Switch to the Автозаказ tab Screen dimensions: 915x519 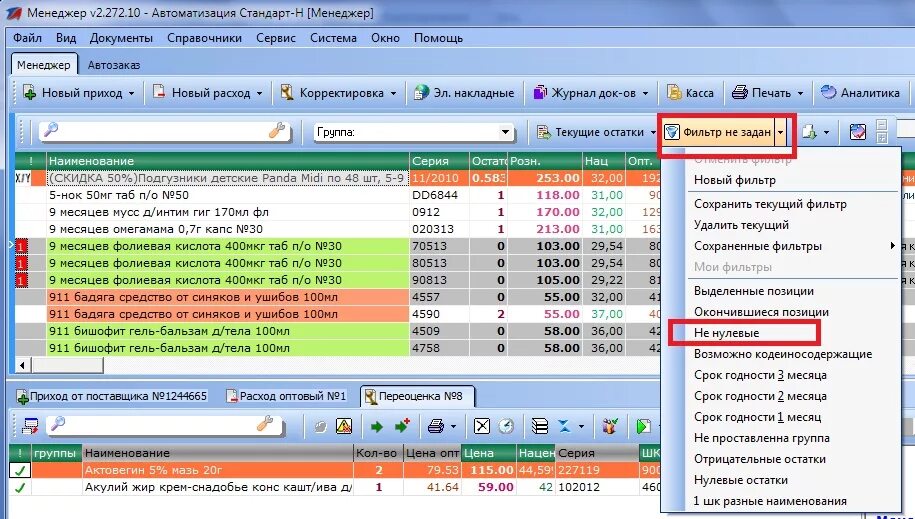(114, 65)
